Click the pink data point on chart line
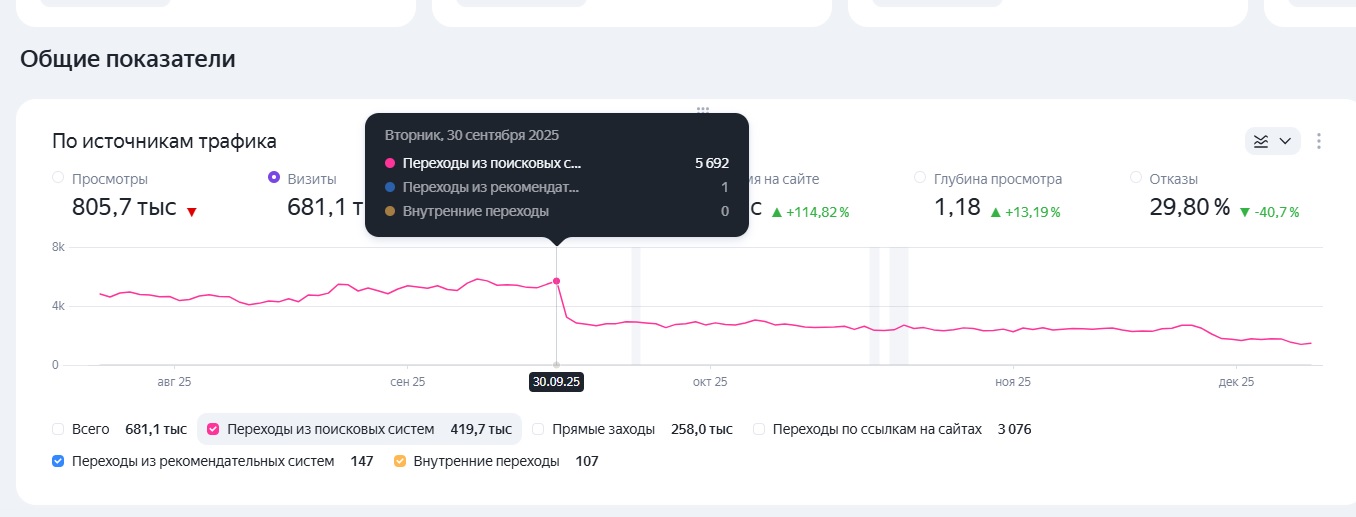Viewport: 1356px width, 517px height. [x=557, y=281]
